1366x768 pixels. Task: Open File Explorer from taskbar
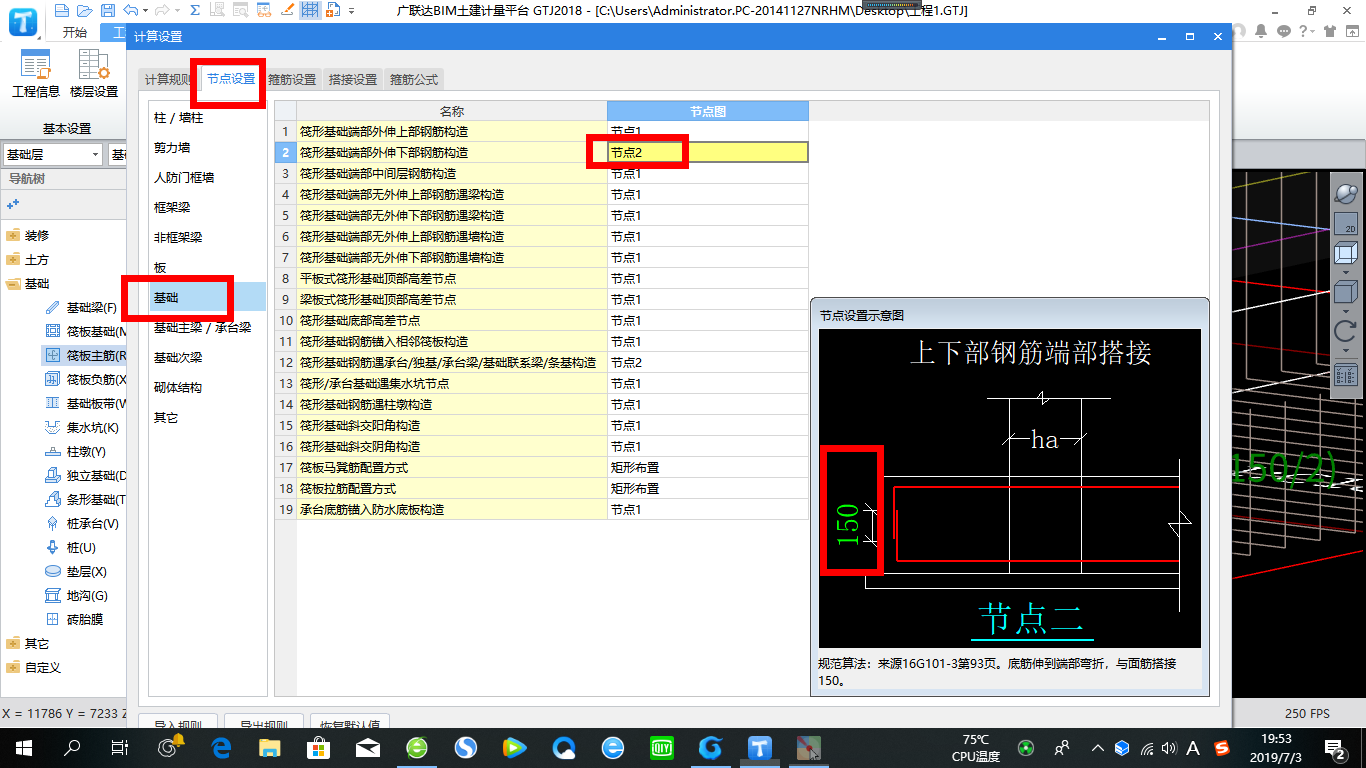click(x=269, y=747)
